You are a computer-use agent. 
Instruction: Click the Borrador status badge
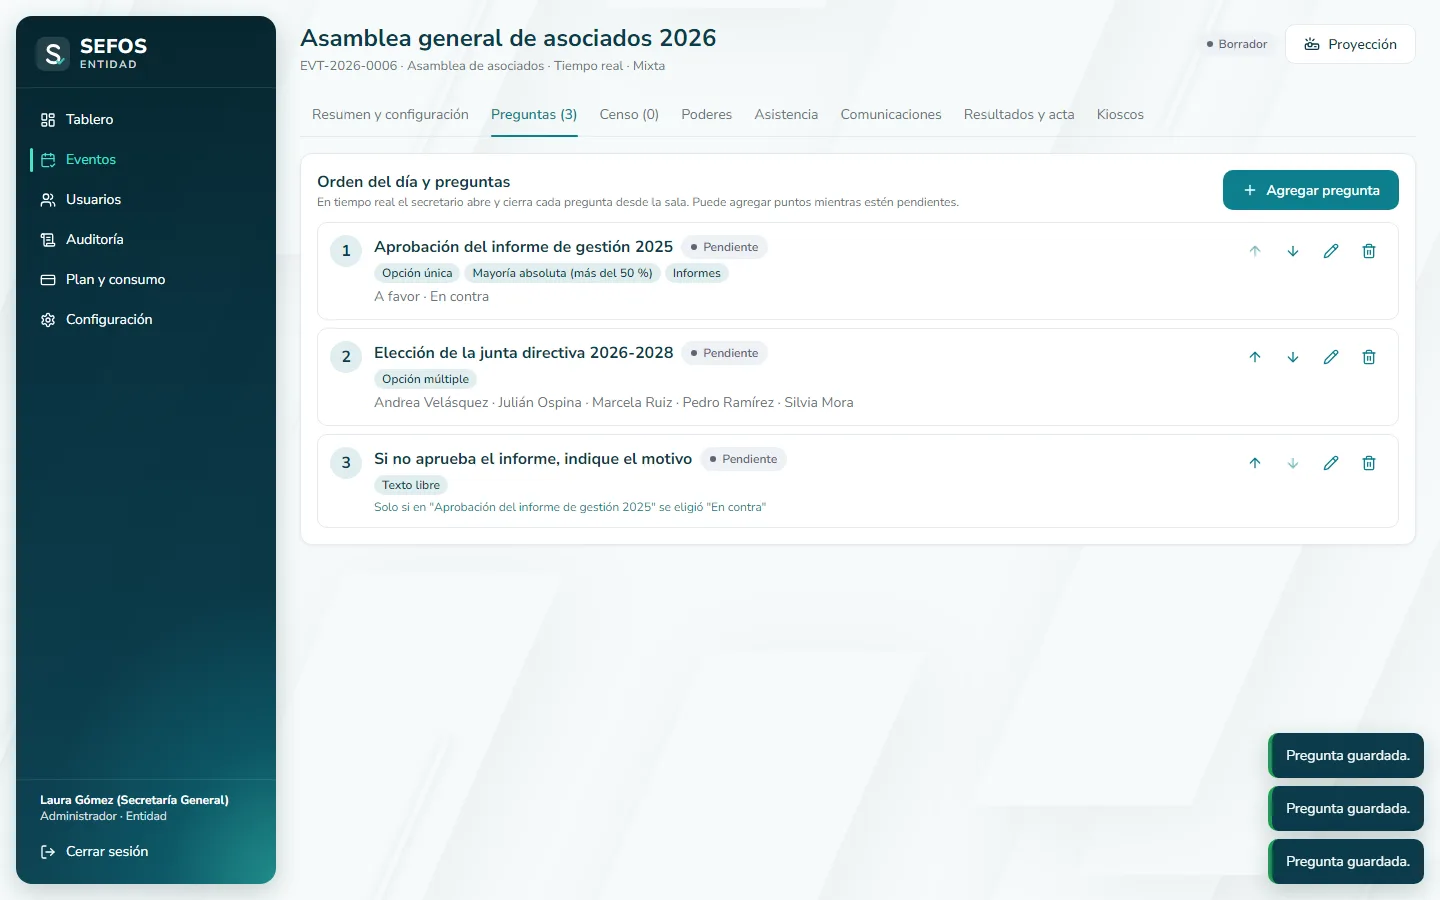(1237, 44)
